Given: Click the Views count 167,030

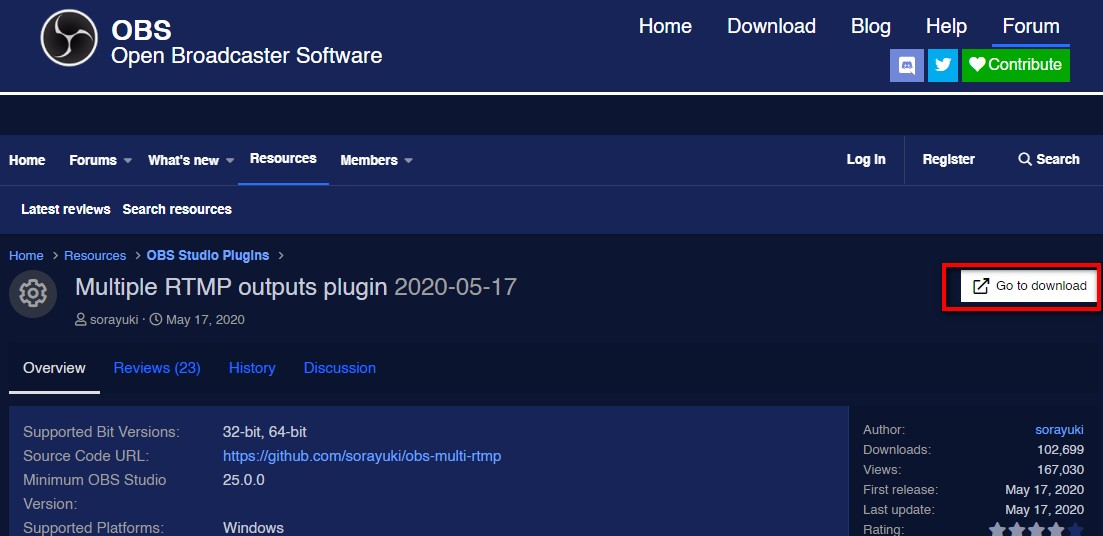Looking at the screenshot, I should pos(1060,470).
